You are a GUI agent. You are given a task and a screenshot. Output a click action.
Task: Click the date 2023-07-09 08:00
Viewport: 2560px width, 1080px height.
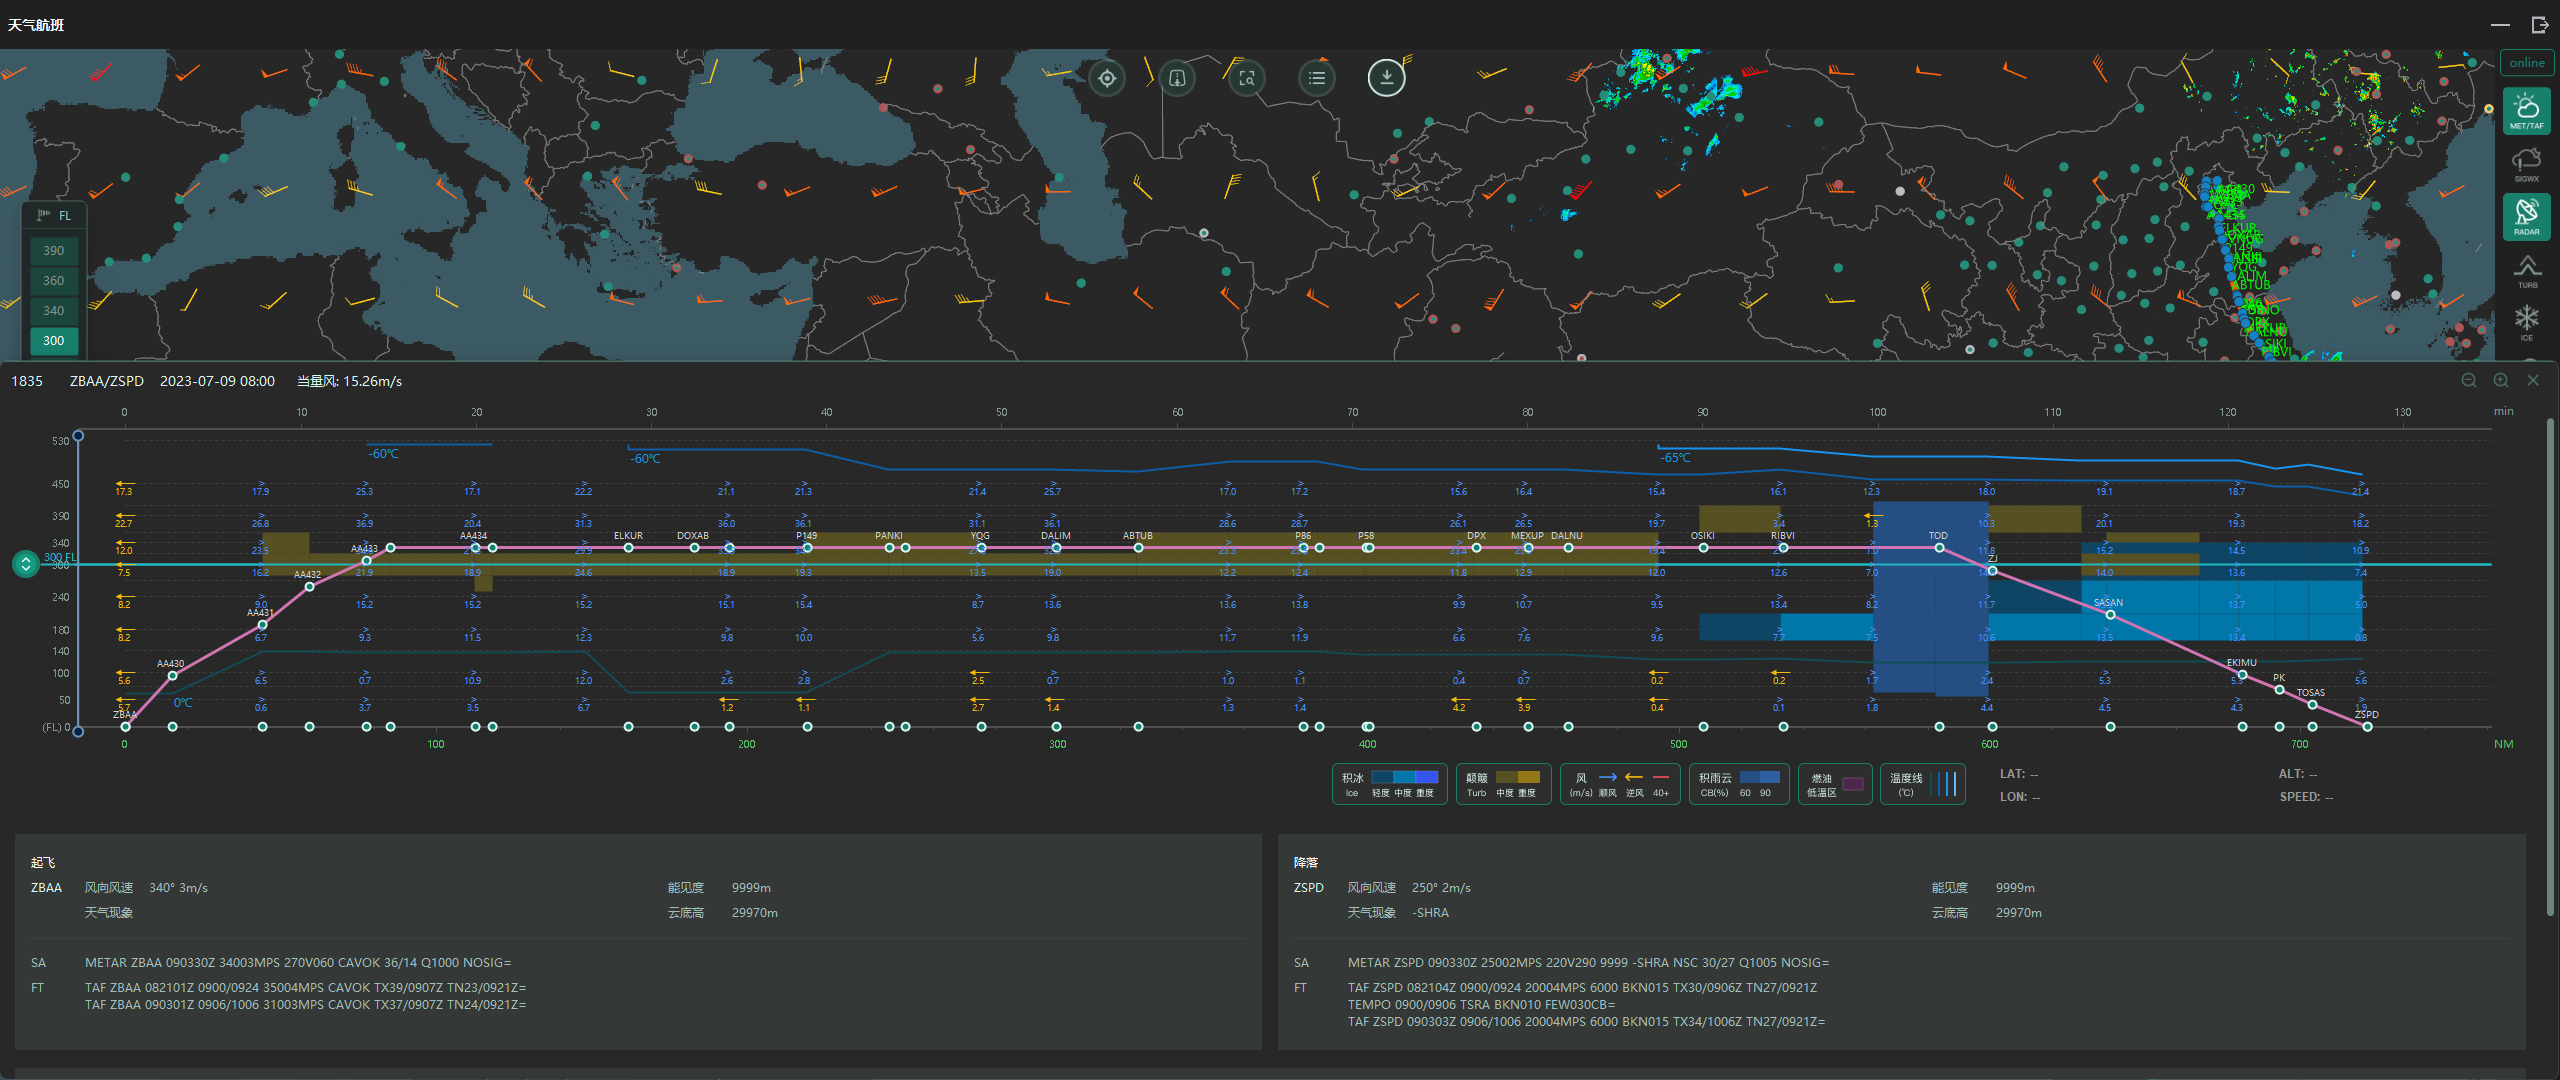pos(217,381)
